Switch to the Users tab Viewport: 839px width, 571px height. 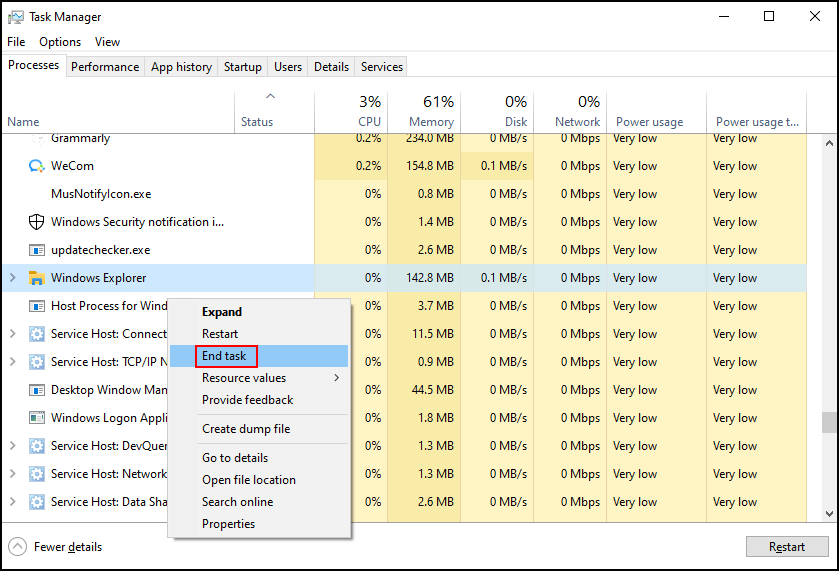click(288, 67)
